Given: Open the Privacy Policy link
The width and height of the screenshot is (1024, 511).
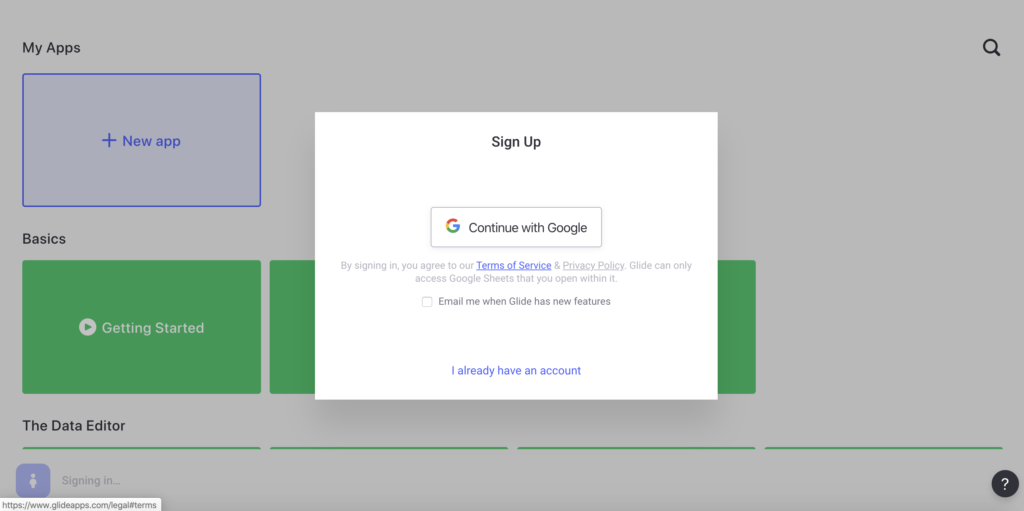Looking at the screenshot, I should coord(593,265).
